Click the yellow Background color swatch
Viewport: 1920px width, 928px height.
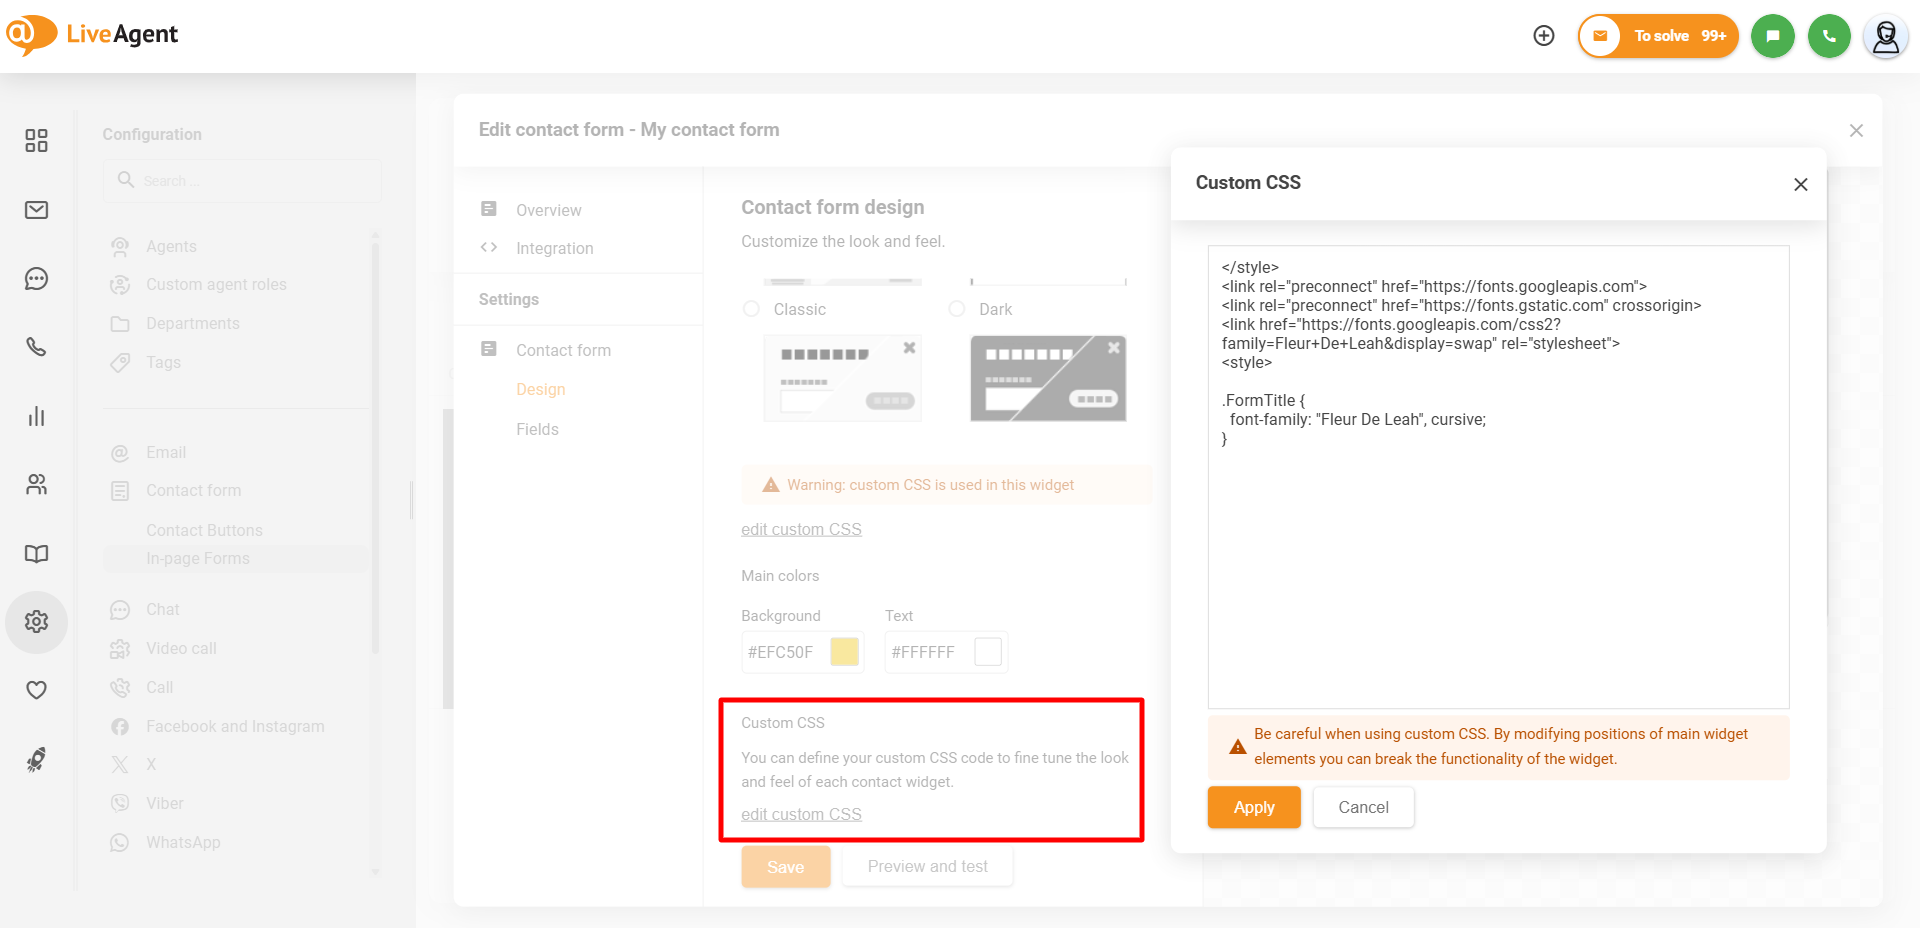coord(845,652)
